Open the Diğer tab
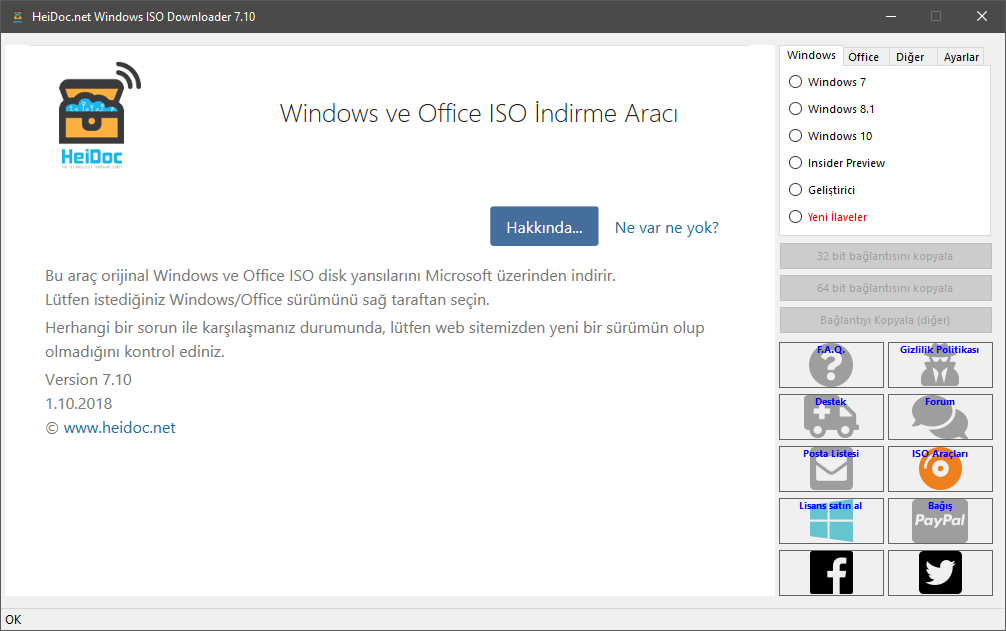The image size is (1006, 631). pos(910,57)
